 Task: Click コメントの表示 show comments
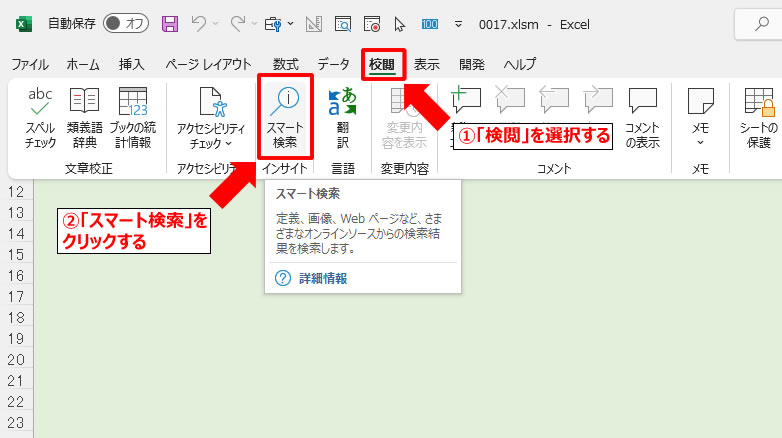click(x=642, y=118)
